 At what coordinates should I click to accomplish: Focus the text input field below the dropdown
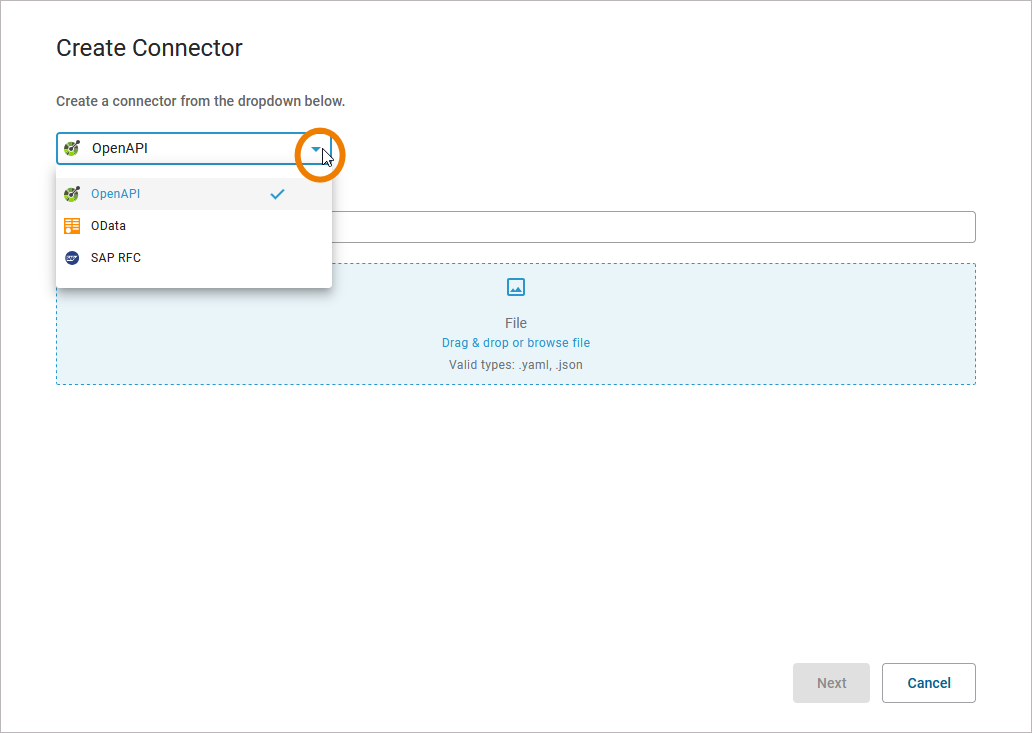tap(652, 227)
